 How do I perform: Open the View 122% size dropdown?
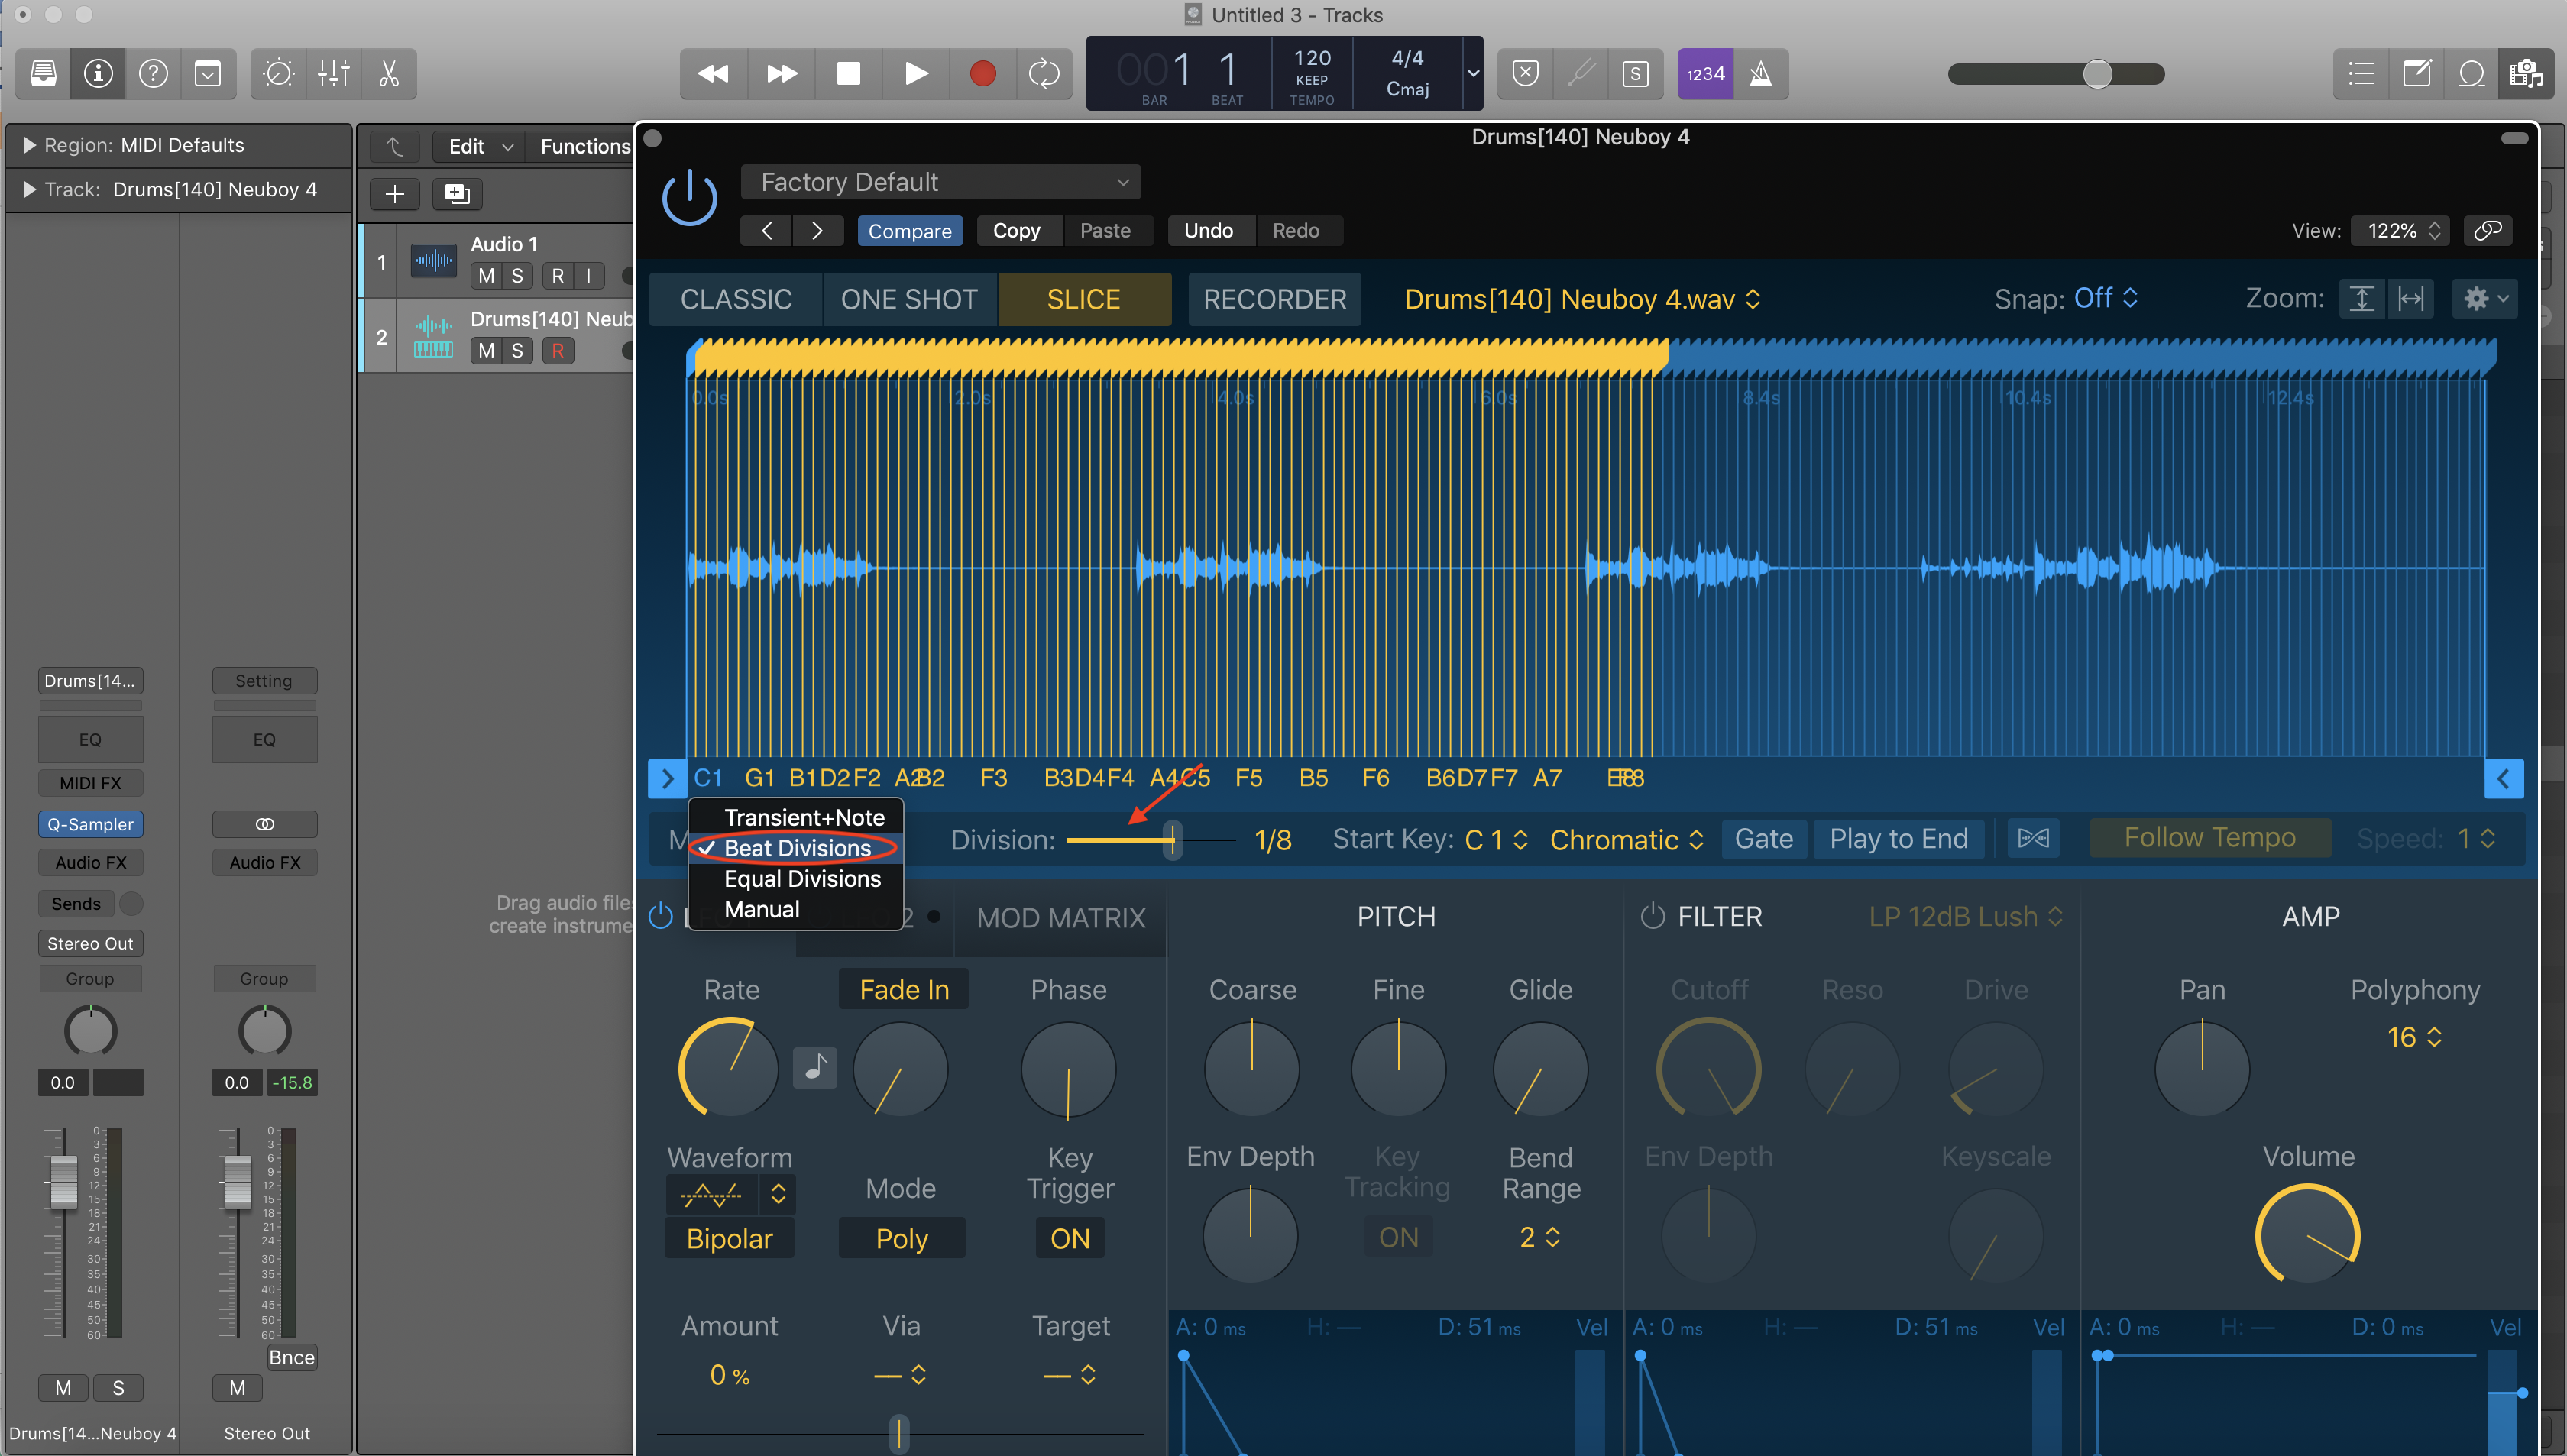pyautogui.click(x=2400, y=231)
